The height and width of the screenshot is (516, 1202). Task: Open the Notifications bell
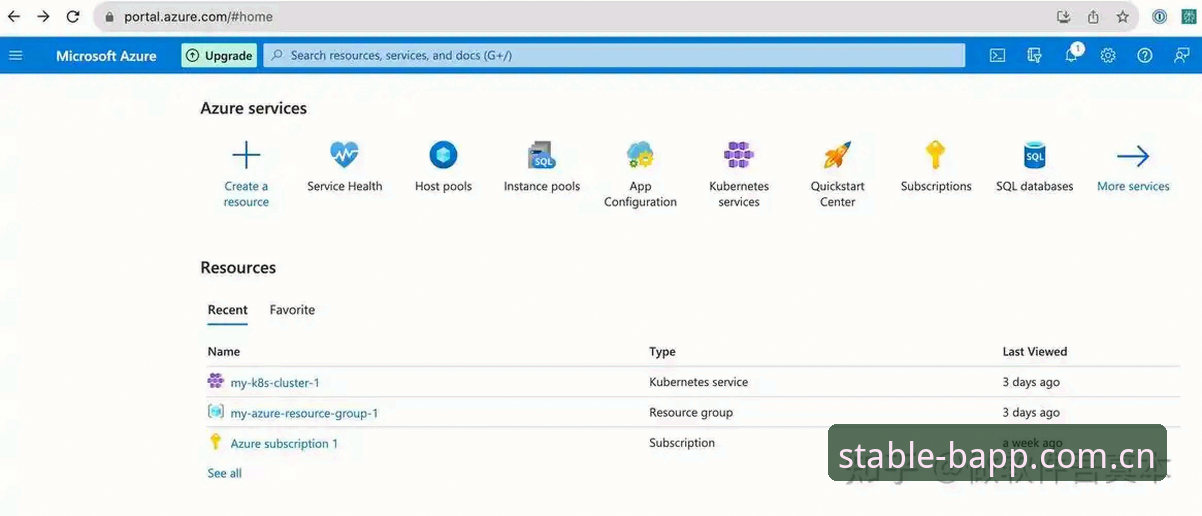pyautogui.click(x=1071, y=55)
